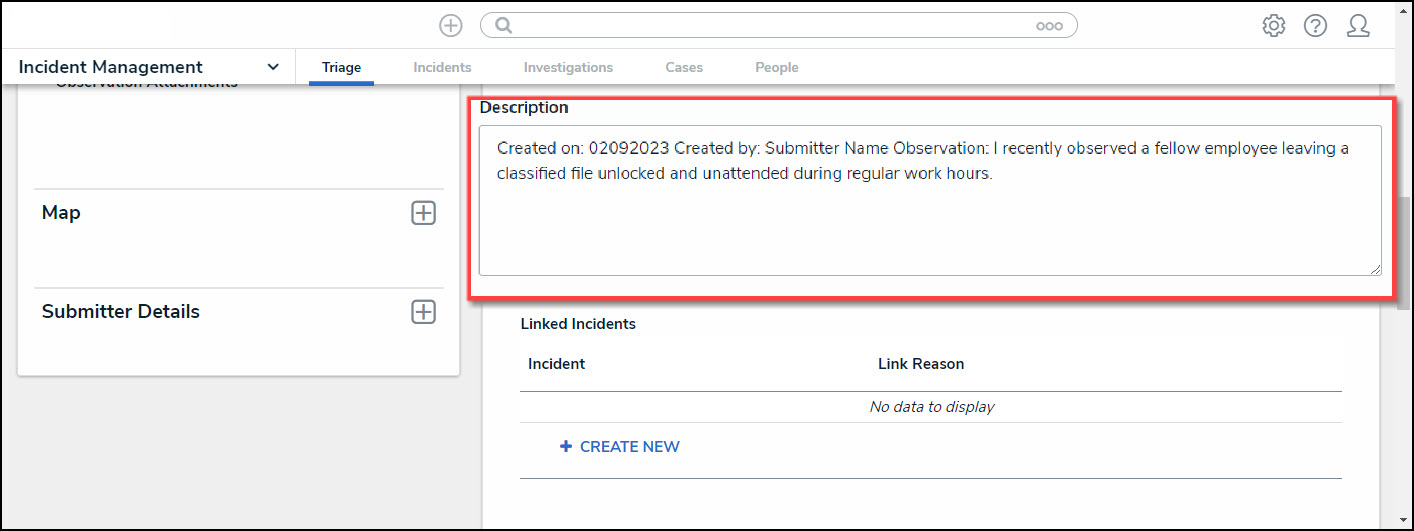
Task: Click the Link Reason column header
Action: tap(921, 364)
